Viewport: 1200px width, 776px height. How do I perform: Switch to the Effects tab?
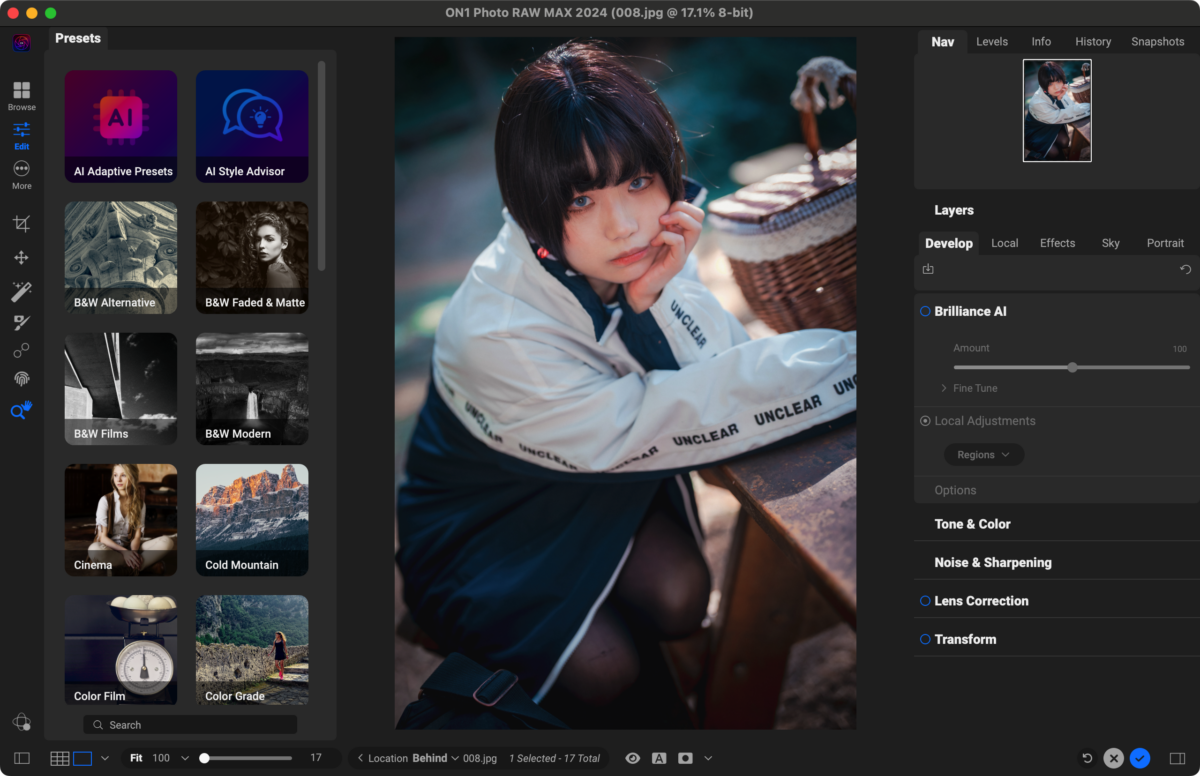tap(1057, 243)
